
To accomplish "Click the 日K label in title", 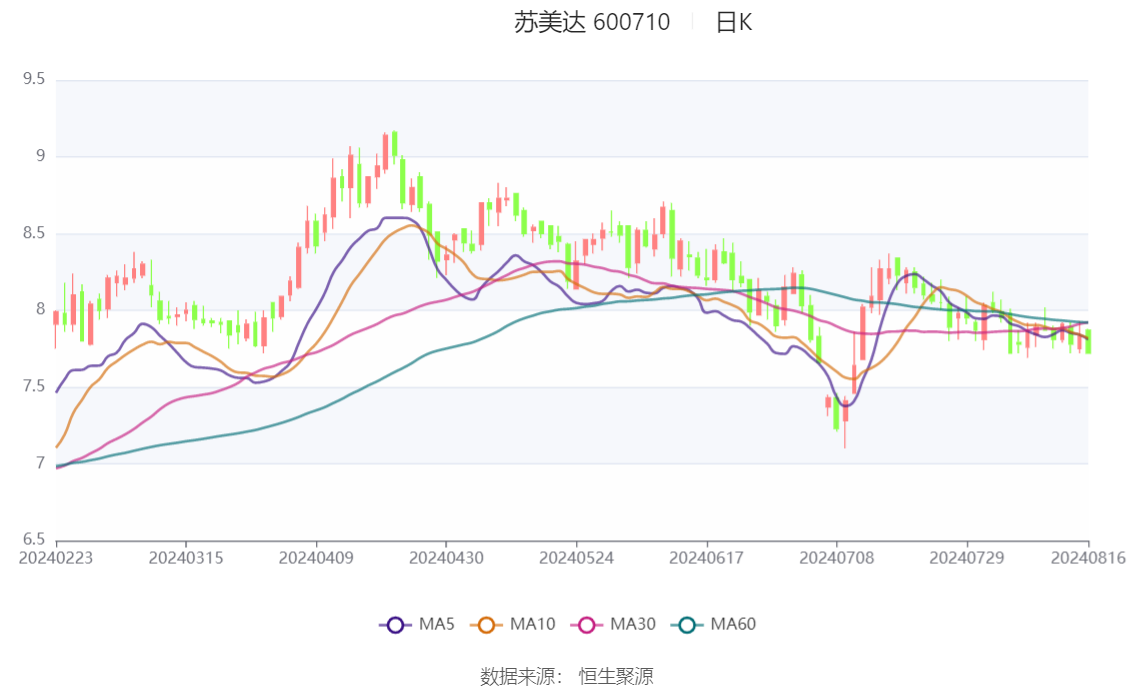I will (x=733, y=22).
